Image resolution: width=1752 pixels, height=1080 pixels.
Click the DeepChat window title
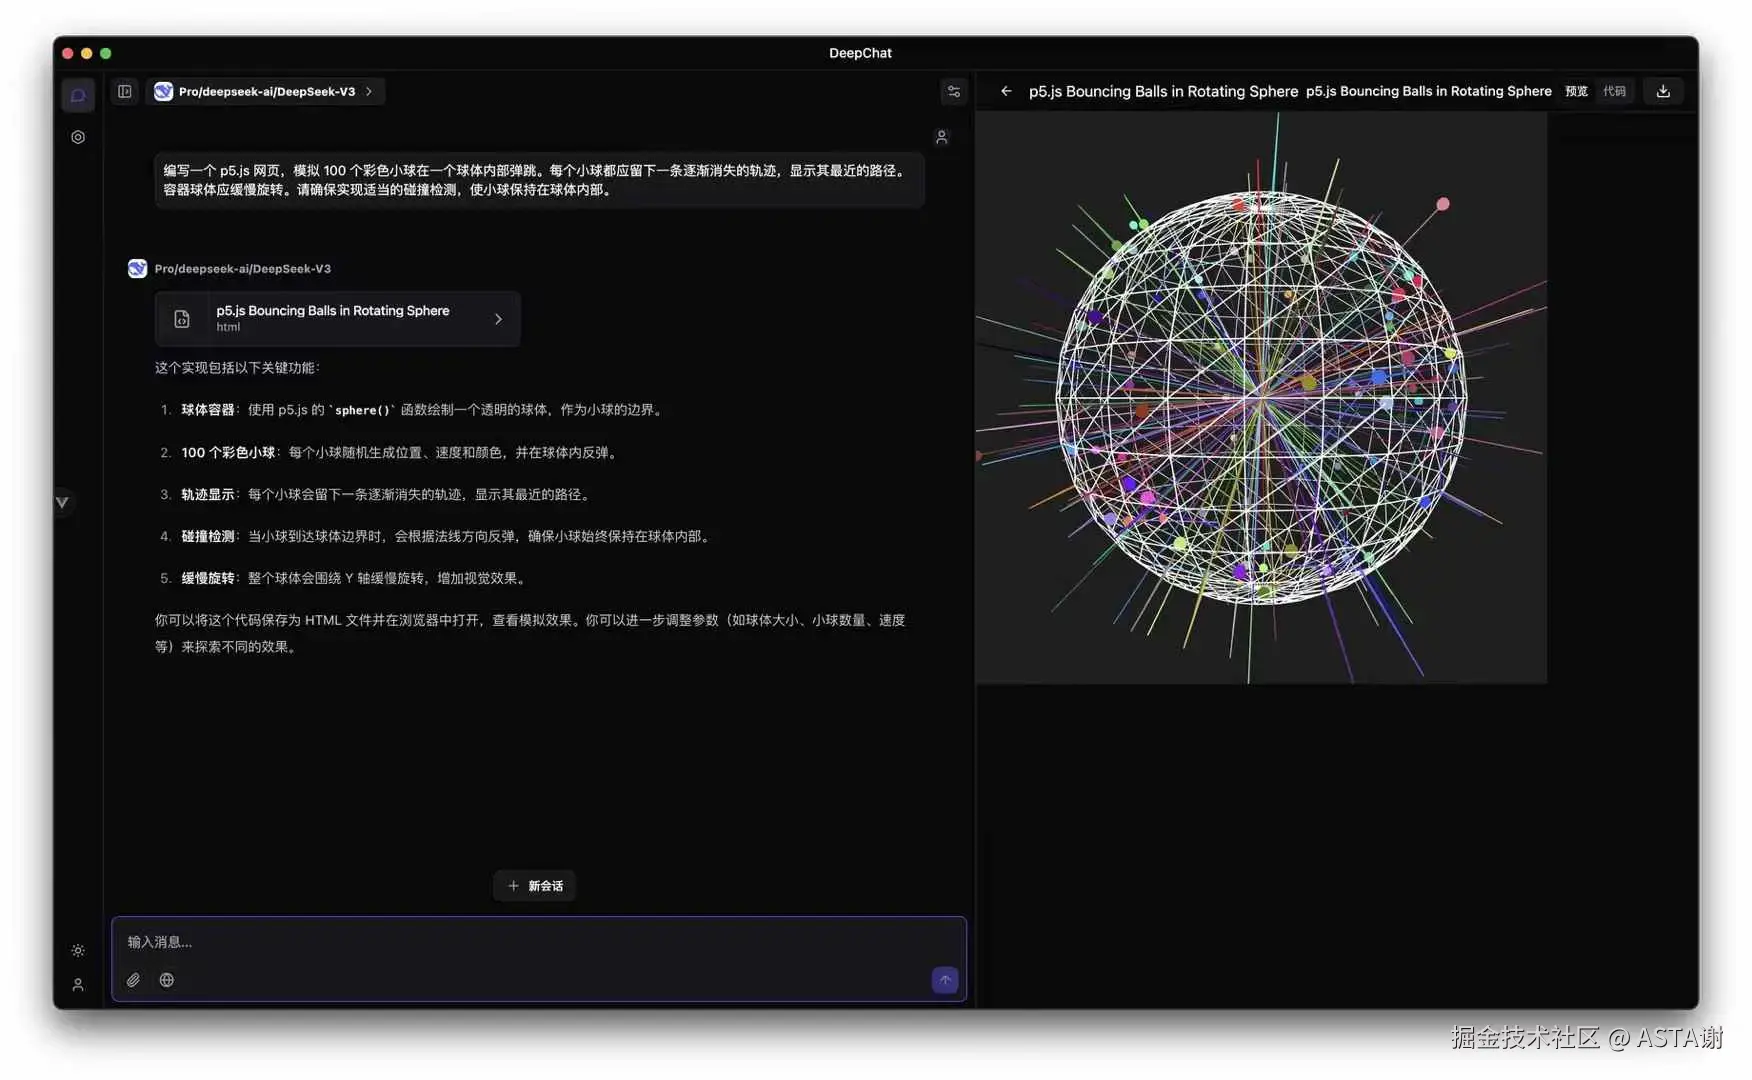click(860, 53)
